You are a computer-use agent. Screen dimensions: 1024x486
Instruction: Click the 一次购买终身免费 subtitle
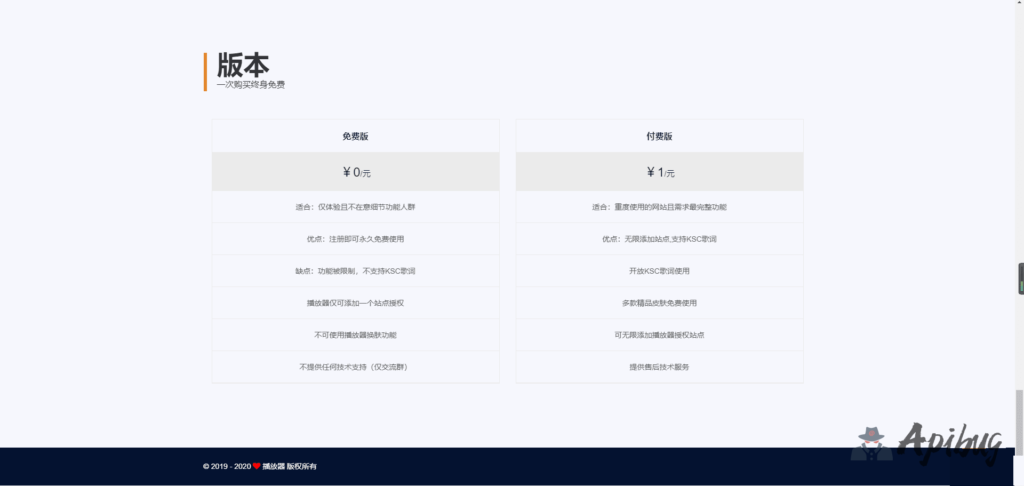250,85
